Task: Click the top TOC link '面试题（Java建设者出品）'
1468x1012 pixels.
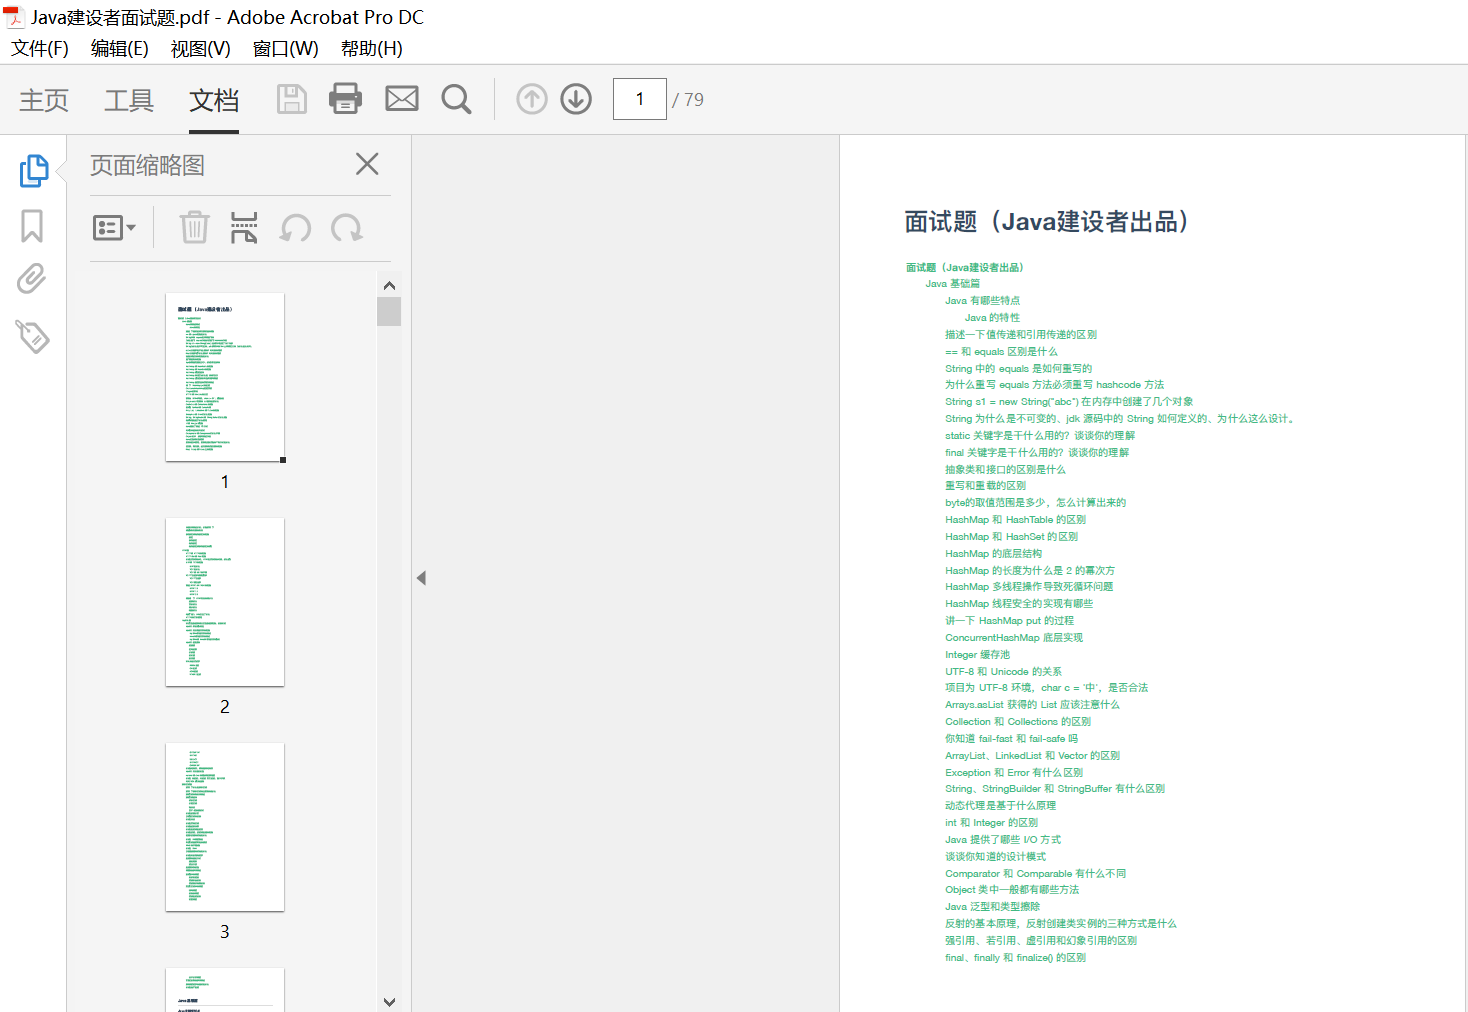Action: point(965,268)
